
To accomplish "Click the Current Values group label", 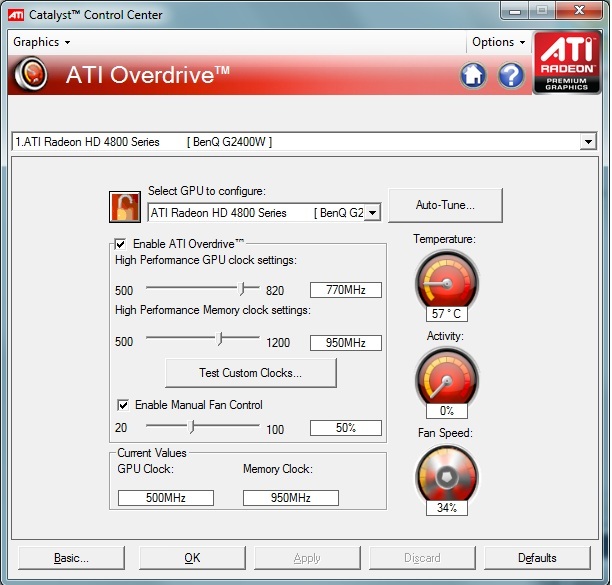I will click(x=152, y=453).
